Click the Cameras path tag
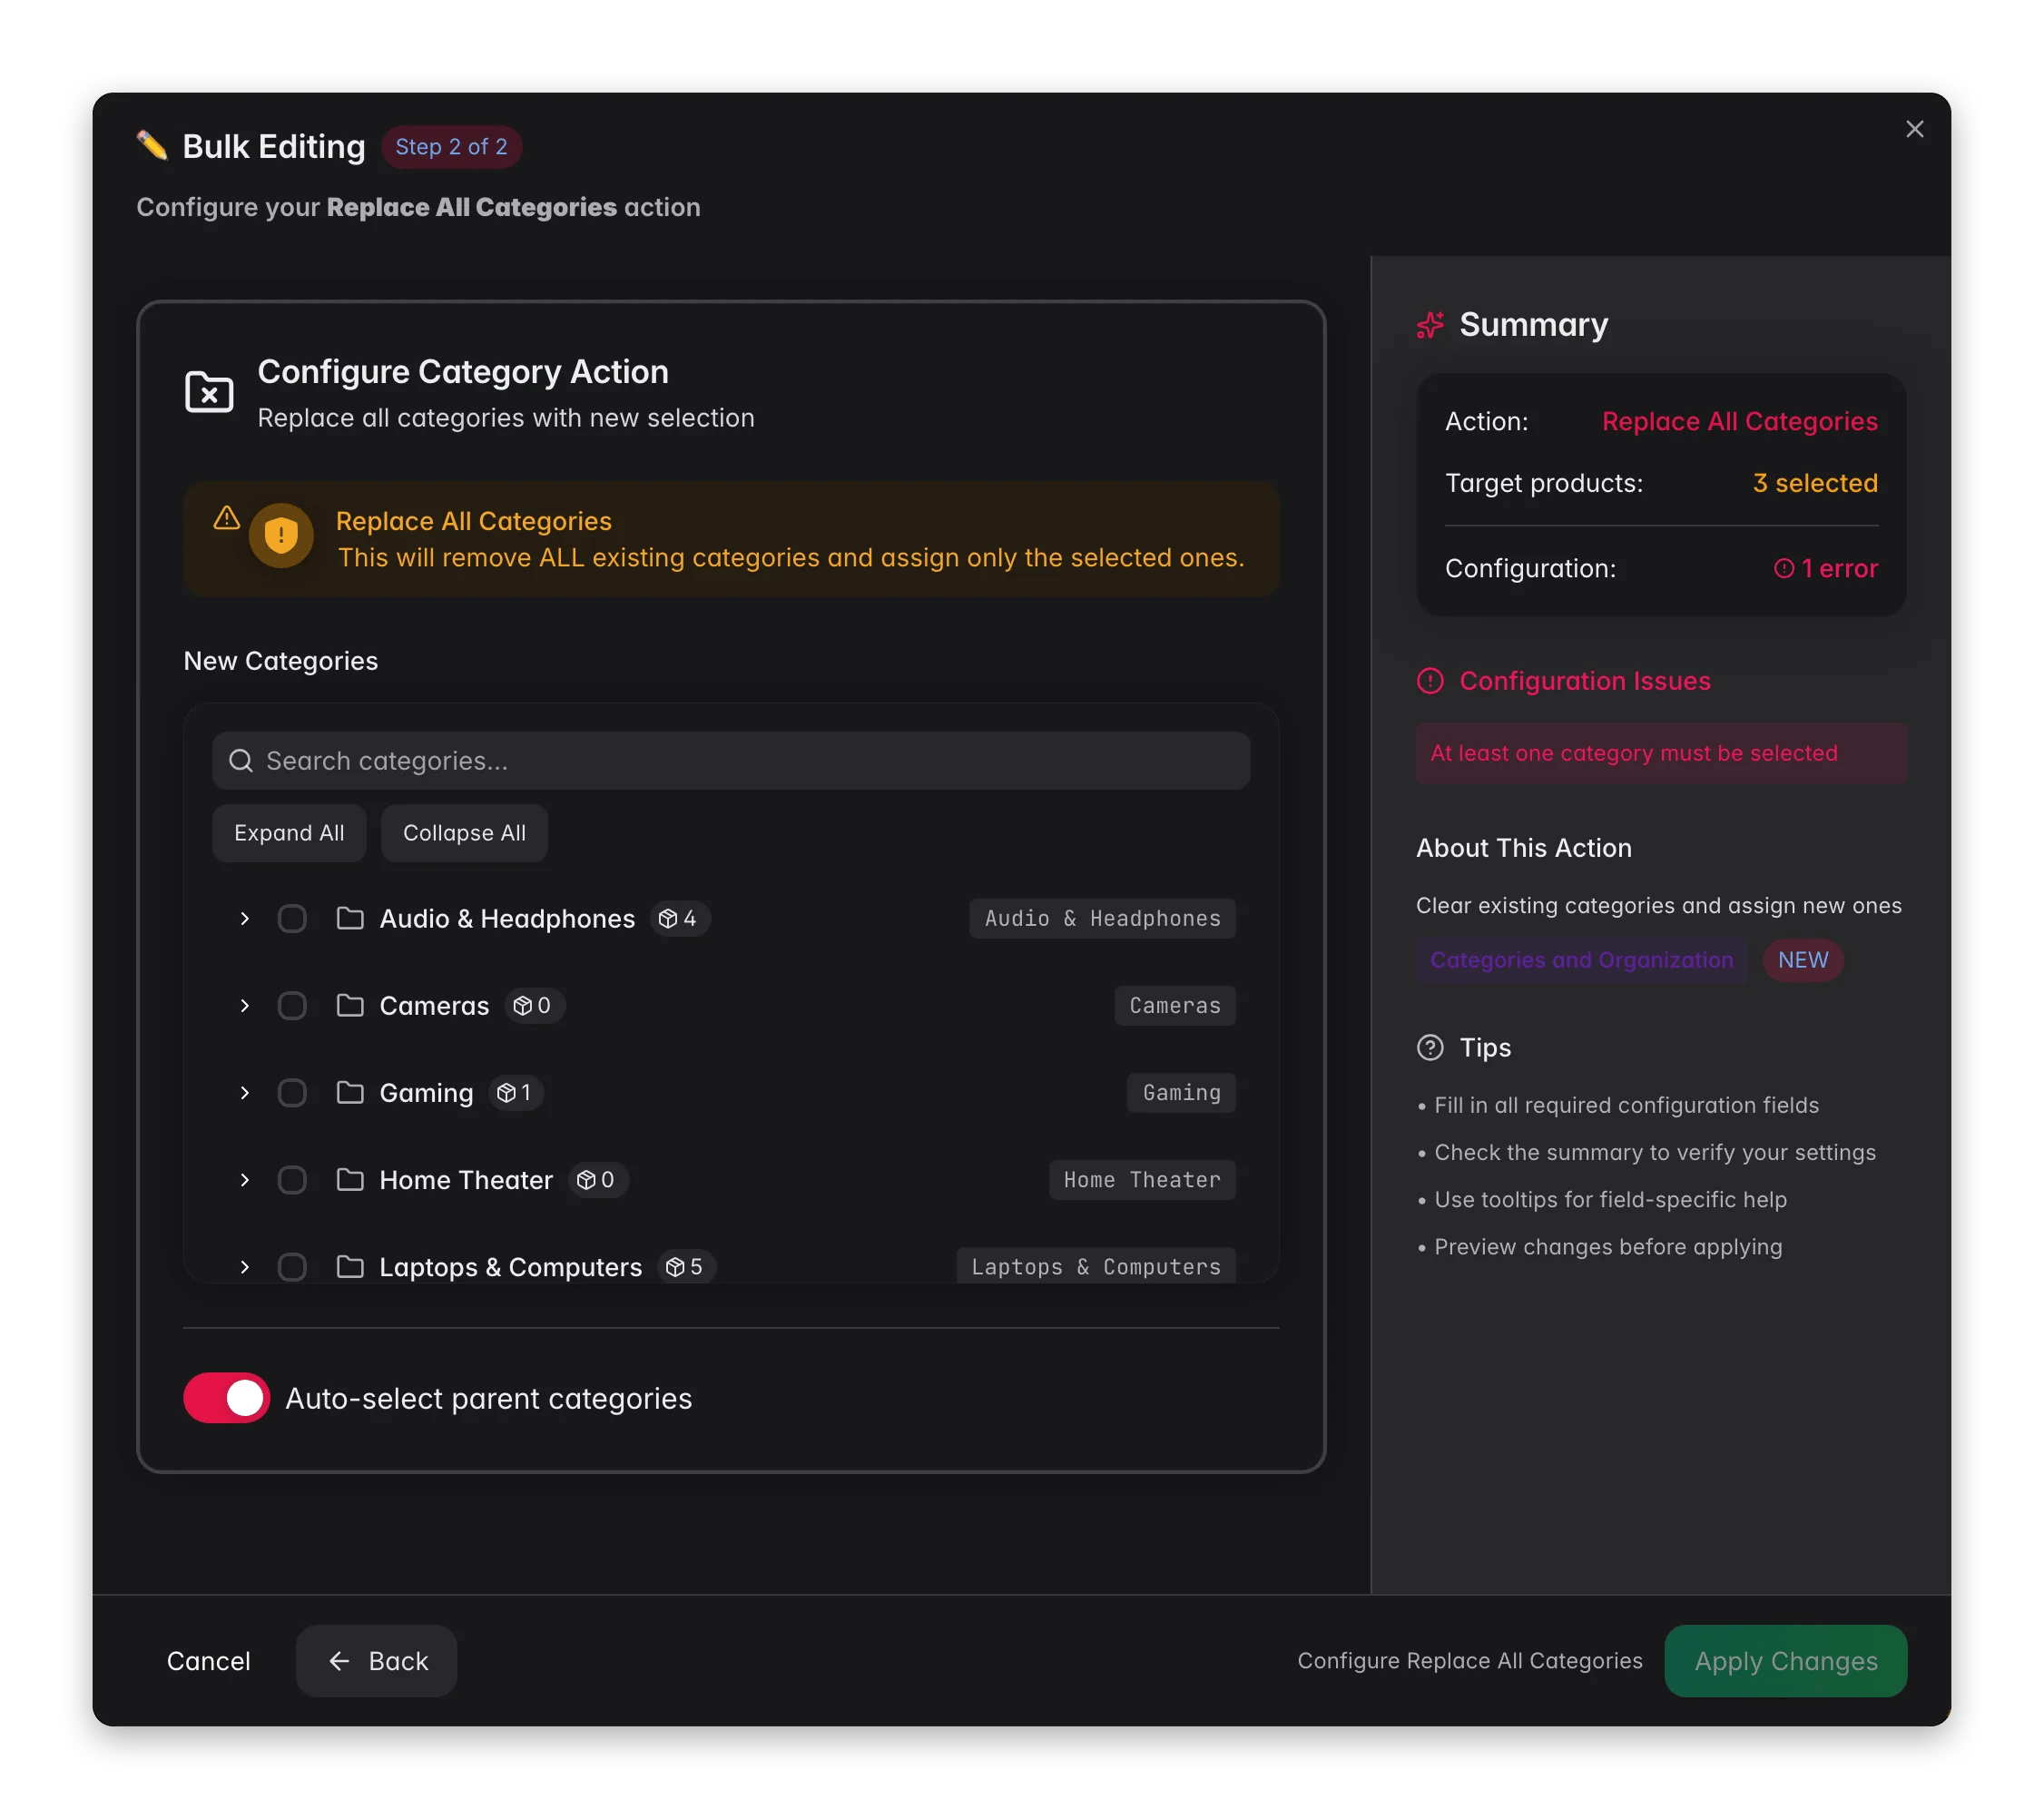2044x1819 pixels. 1175,1005
